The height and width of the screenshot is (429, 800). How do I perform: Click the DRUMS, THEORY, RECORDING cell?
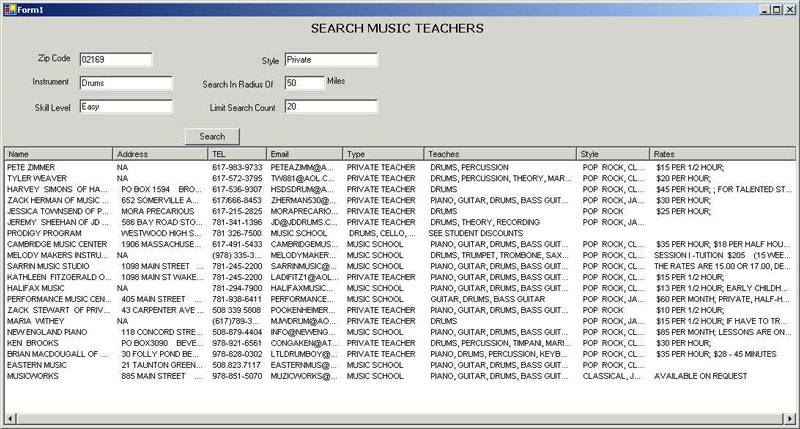pos(485,222)
